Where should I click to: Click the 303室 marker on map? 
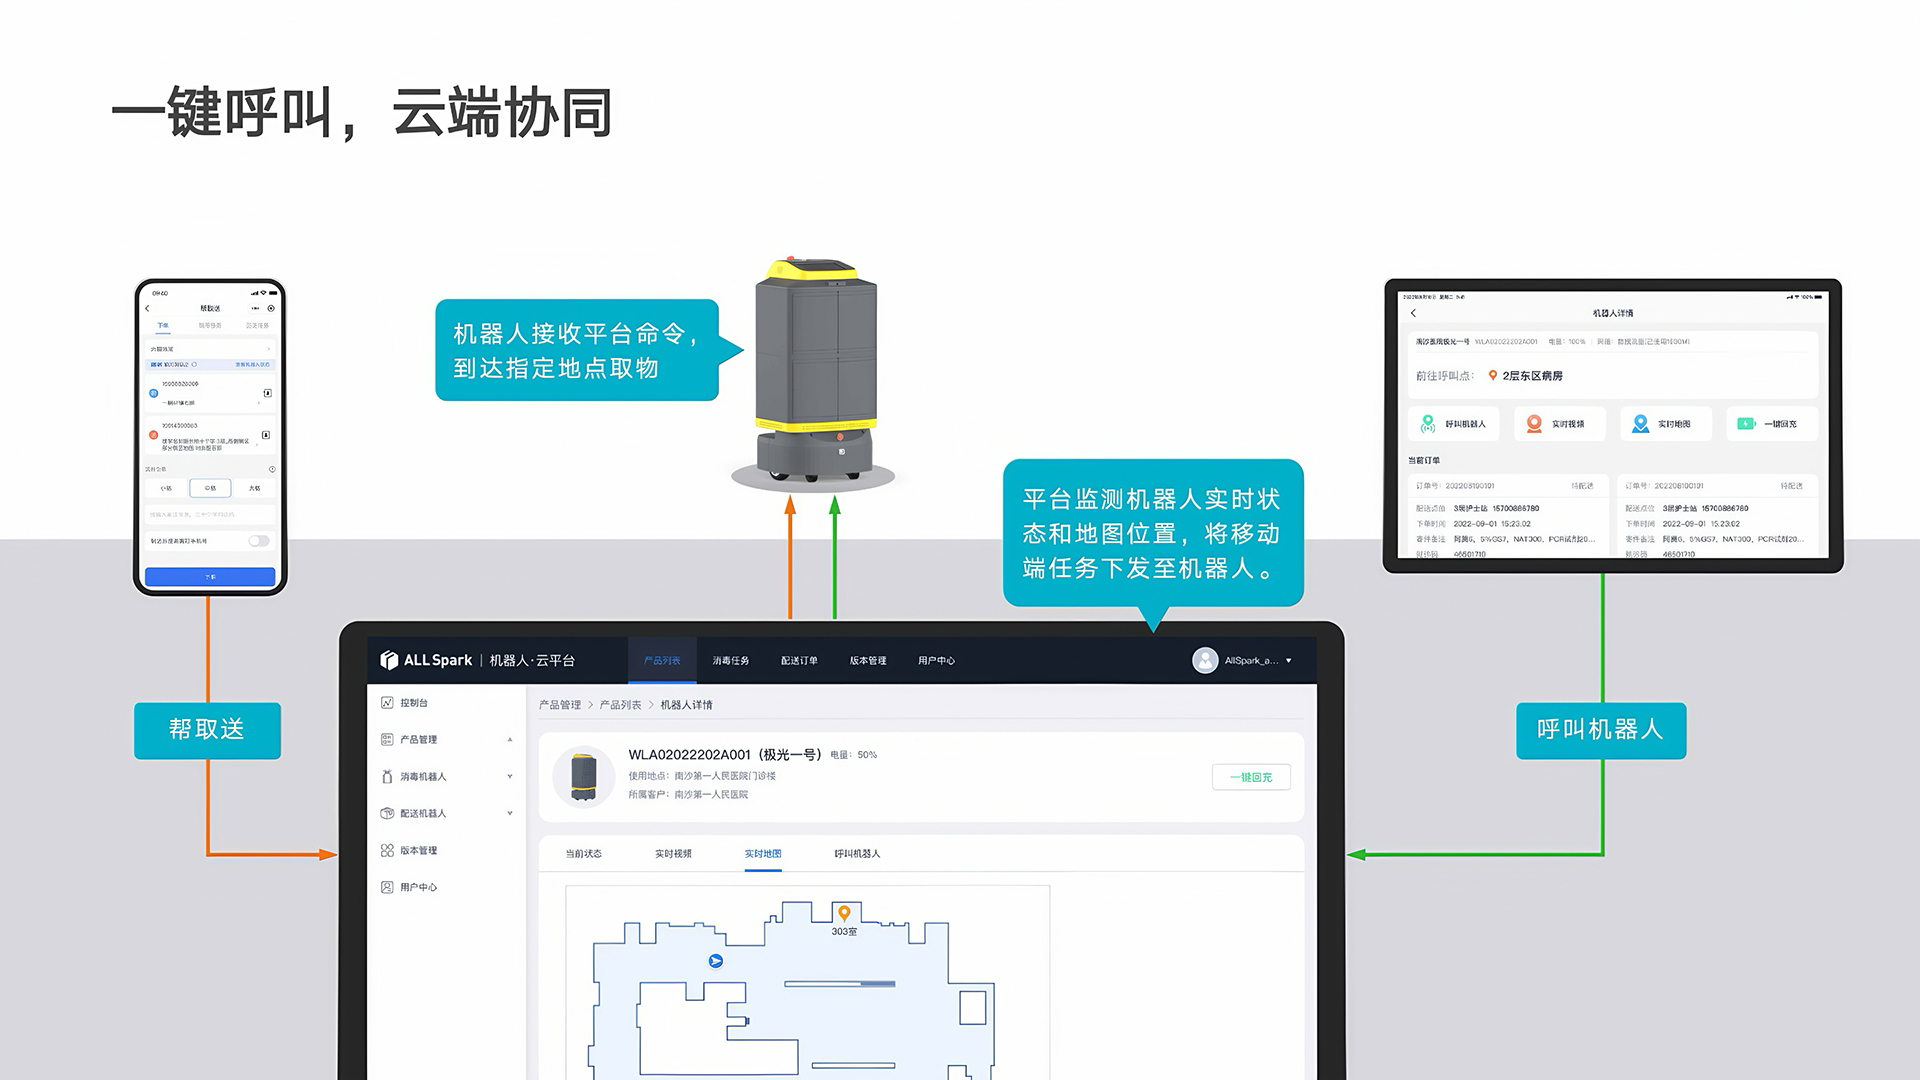(844, 913)
